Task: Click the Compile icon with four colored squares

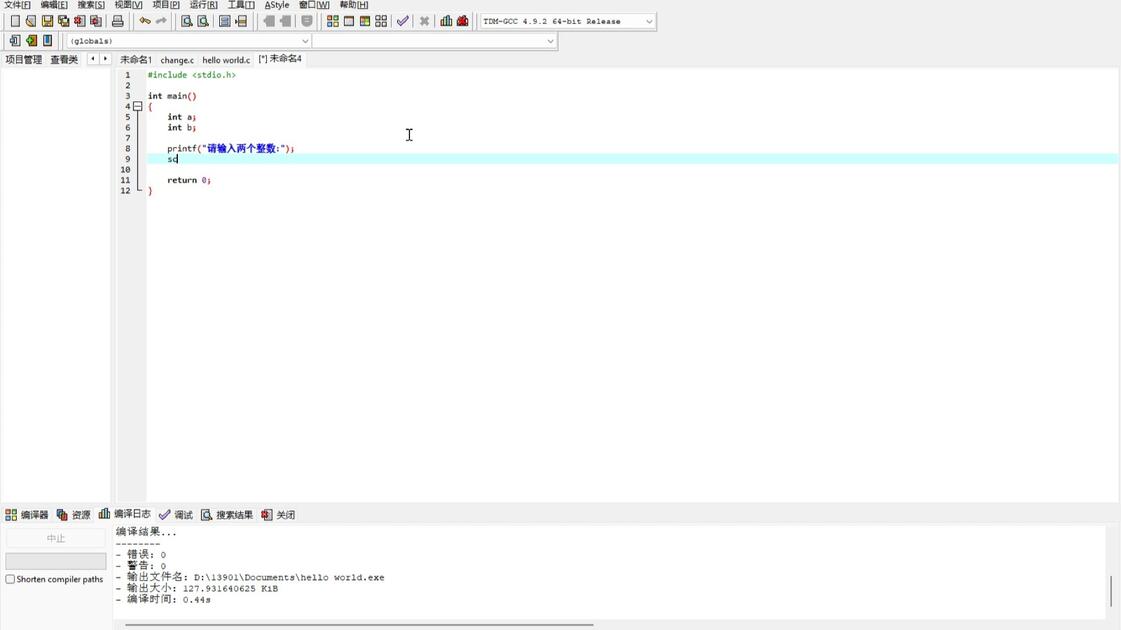Action: click(333, 21)
